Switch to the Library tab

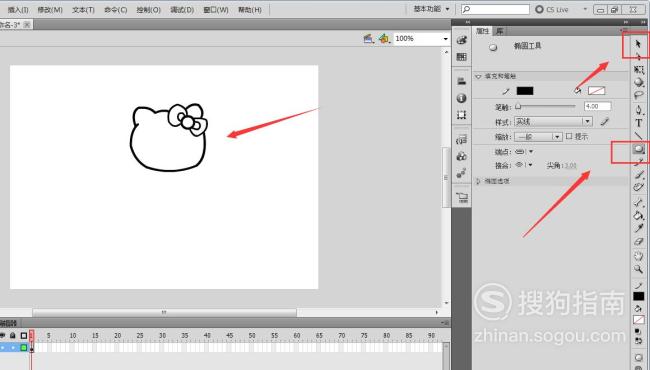tap(500, 31)
